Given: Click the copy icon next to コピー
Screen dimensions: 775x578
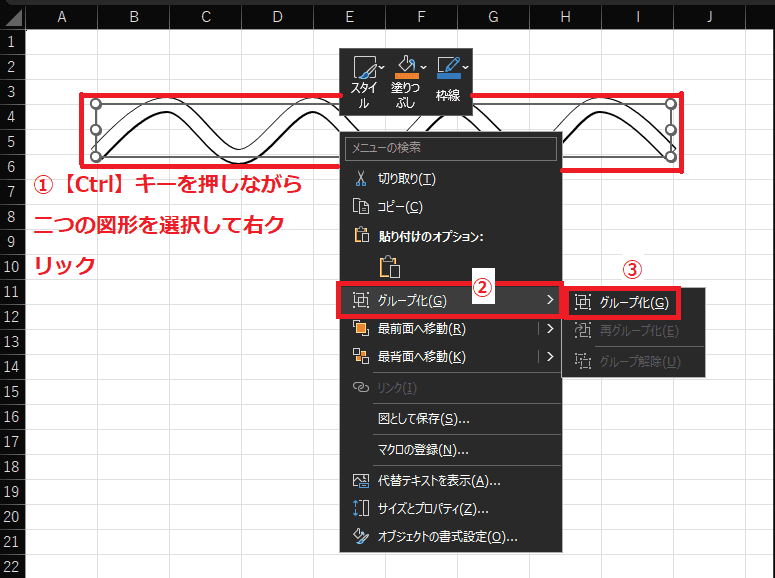Looking at the screenshot, I should click(361, 207).
